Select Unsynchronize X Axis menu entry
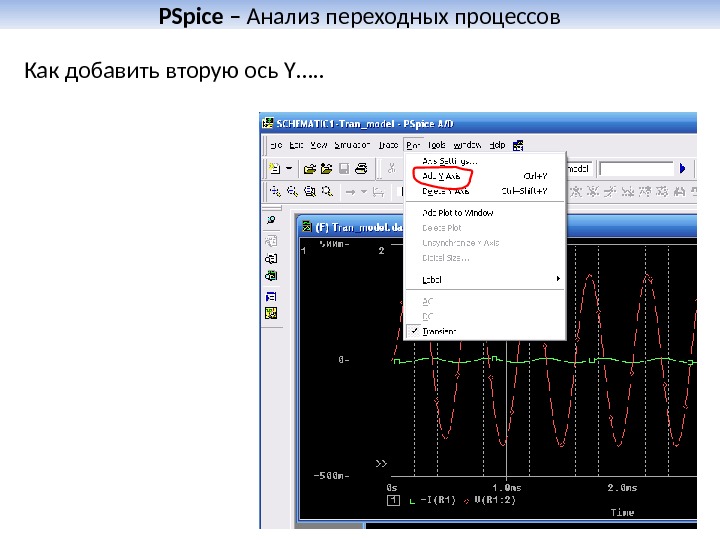Screen dimensions: 720x540 [x=484, y=242]
